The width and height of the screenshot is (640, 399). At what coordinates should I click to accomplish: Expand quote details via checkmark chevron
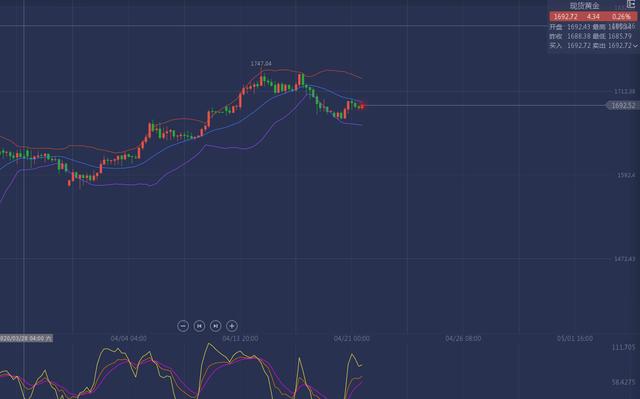pyautogui.click(x=635, y=46)
